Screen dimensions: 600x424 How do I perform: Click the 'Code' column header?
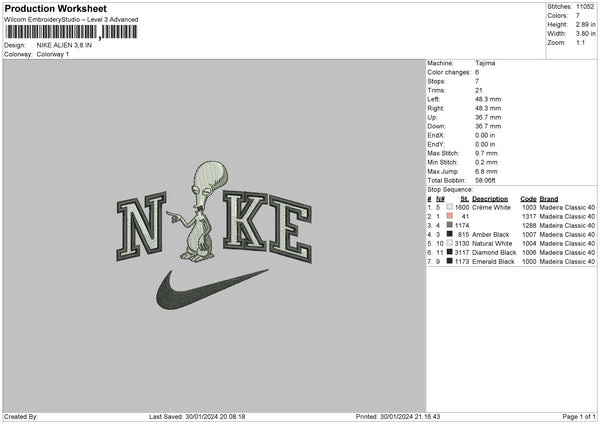click(528, 199)
